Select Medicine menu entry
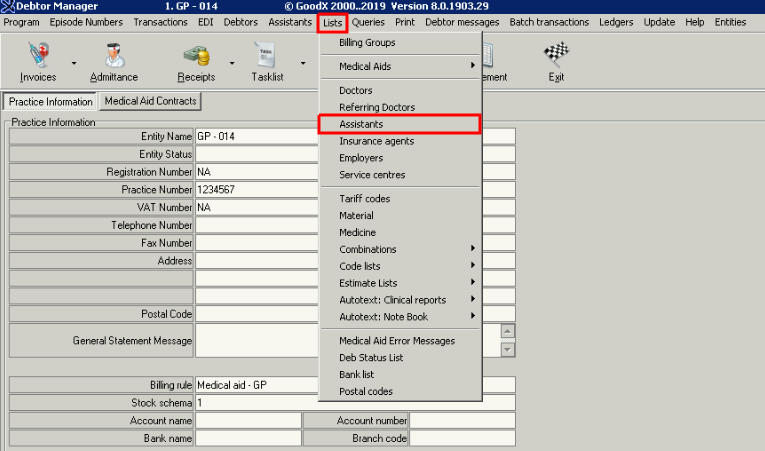The width and height of the screenshot is (765, 451). pyautogui.click(x=400, y=232)
